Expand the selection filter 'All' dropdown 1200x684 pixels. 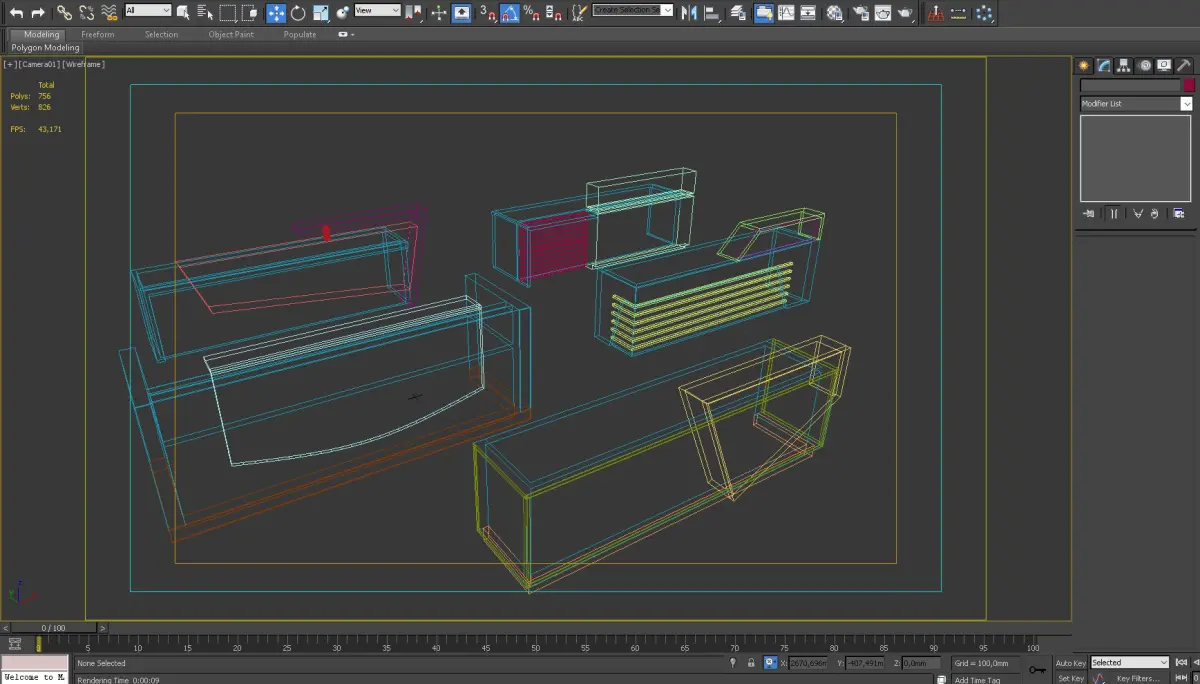tap(148, 11)
